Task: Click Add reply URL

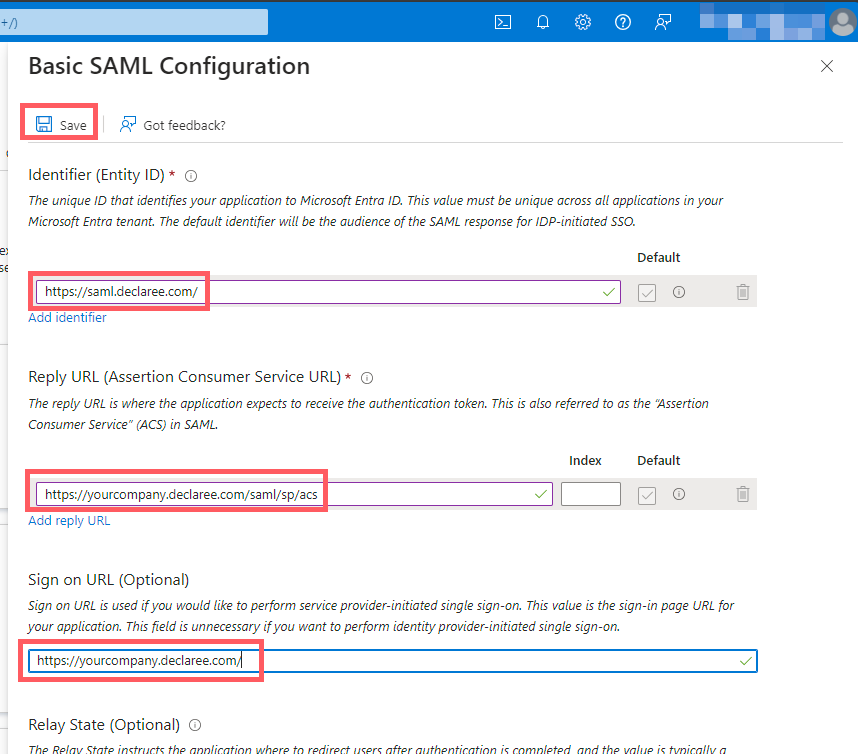Action: click(x=68, y=519)
